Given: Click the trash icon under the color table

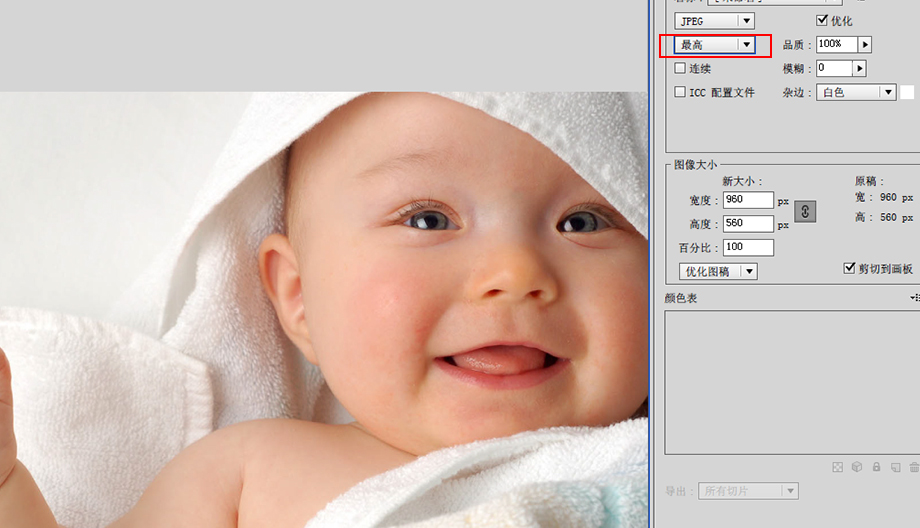Looking at the screenshot, I should tap(914, 467).
